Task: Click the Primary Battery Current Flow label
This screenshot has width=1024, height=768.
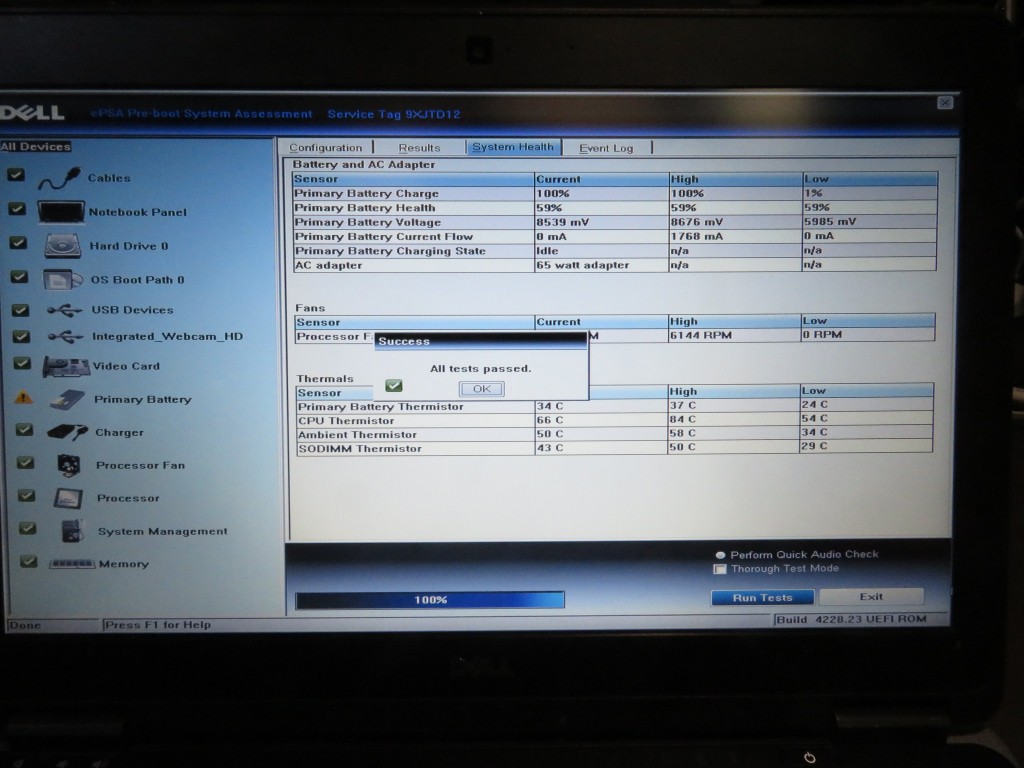Action: [383, 236]
